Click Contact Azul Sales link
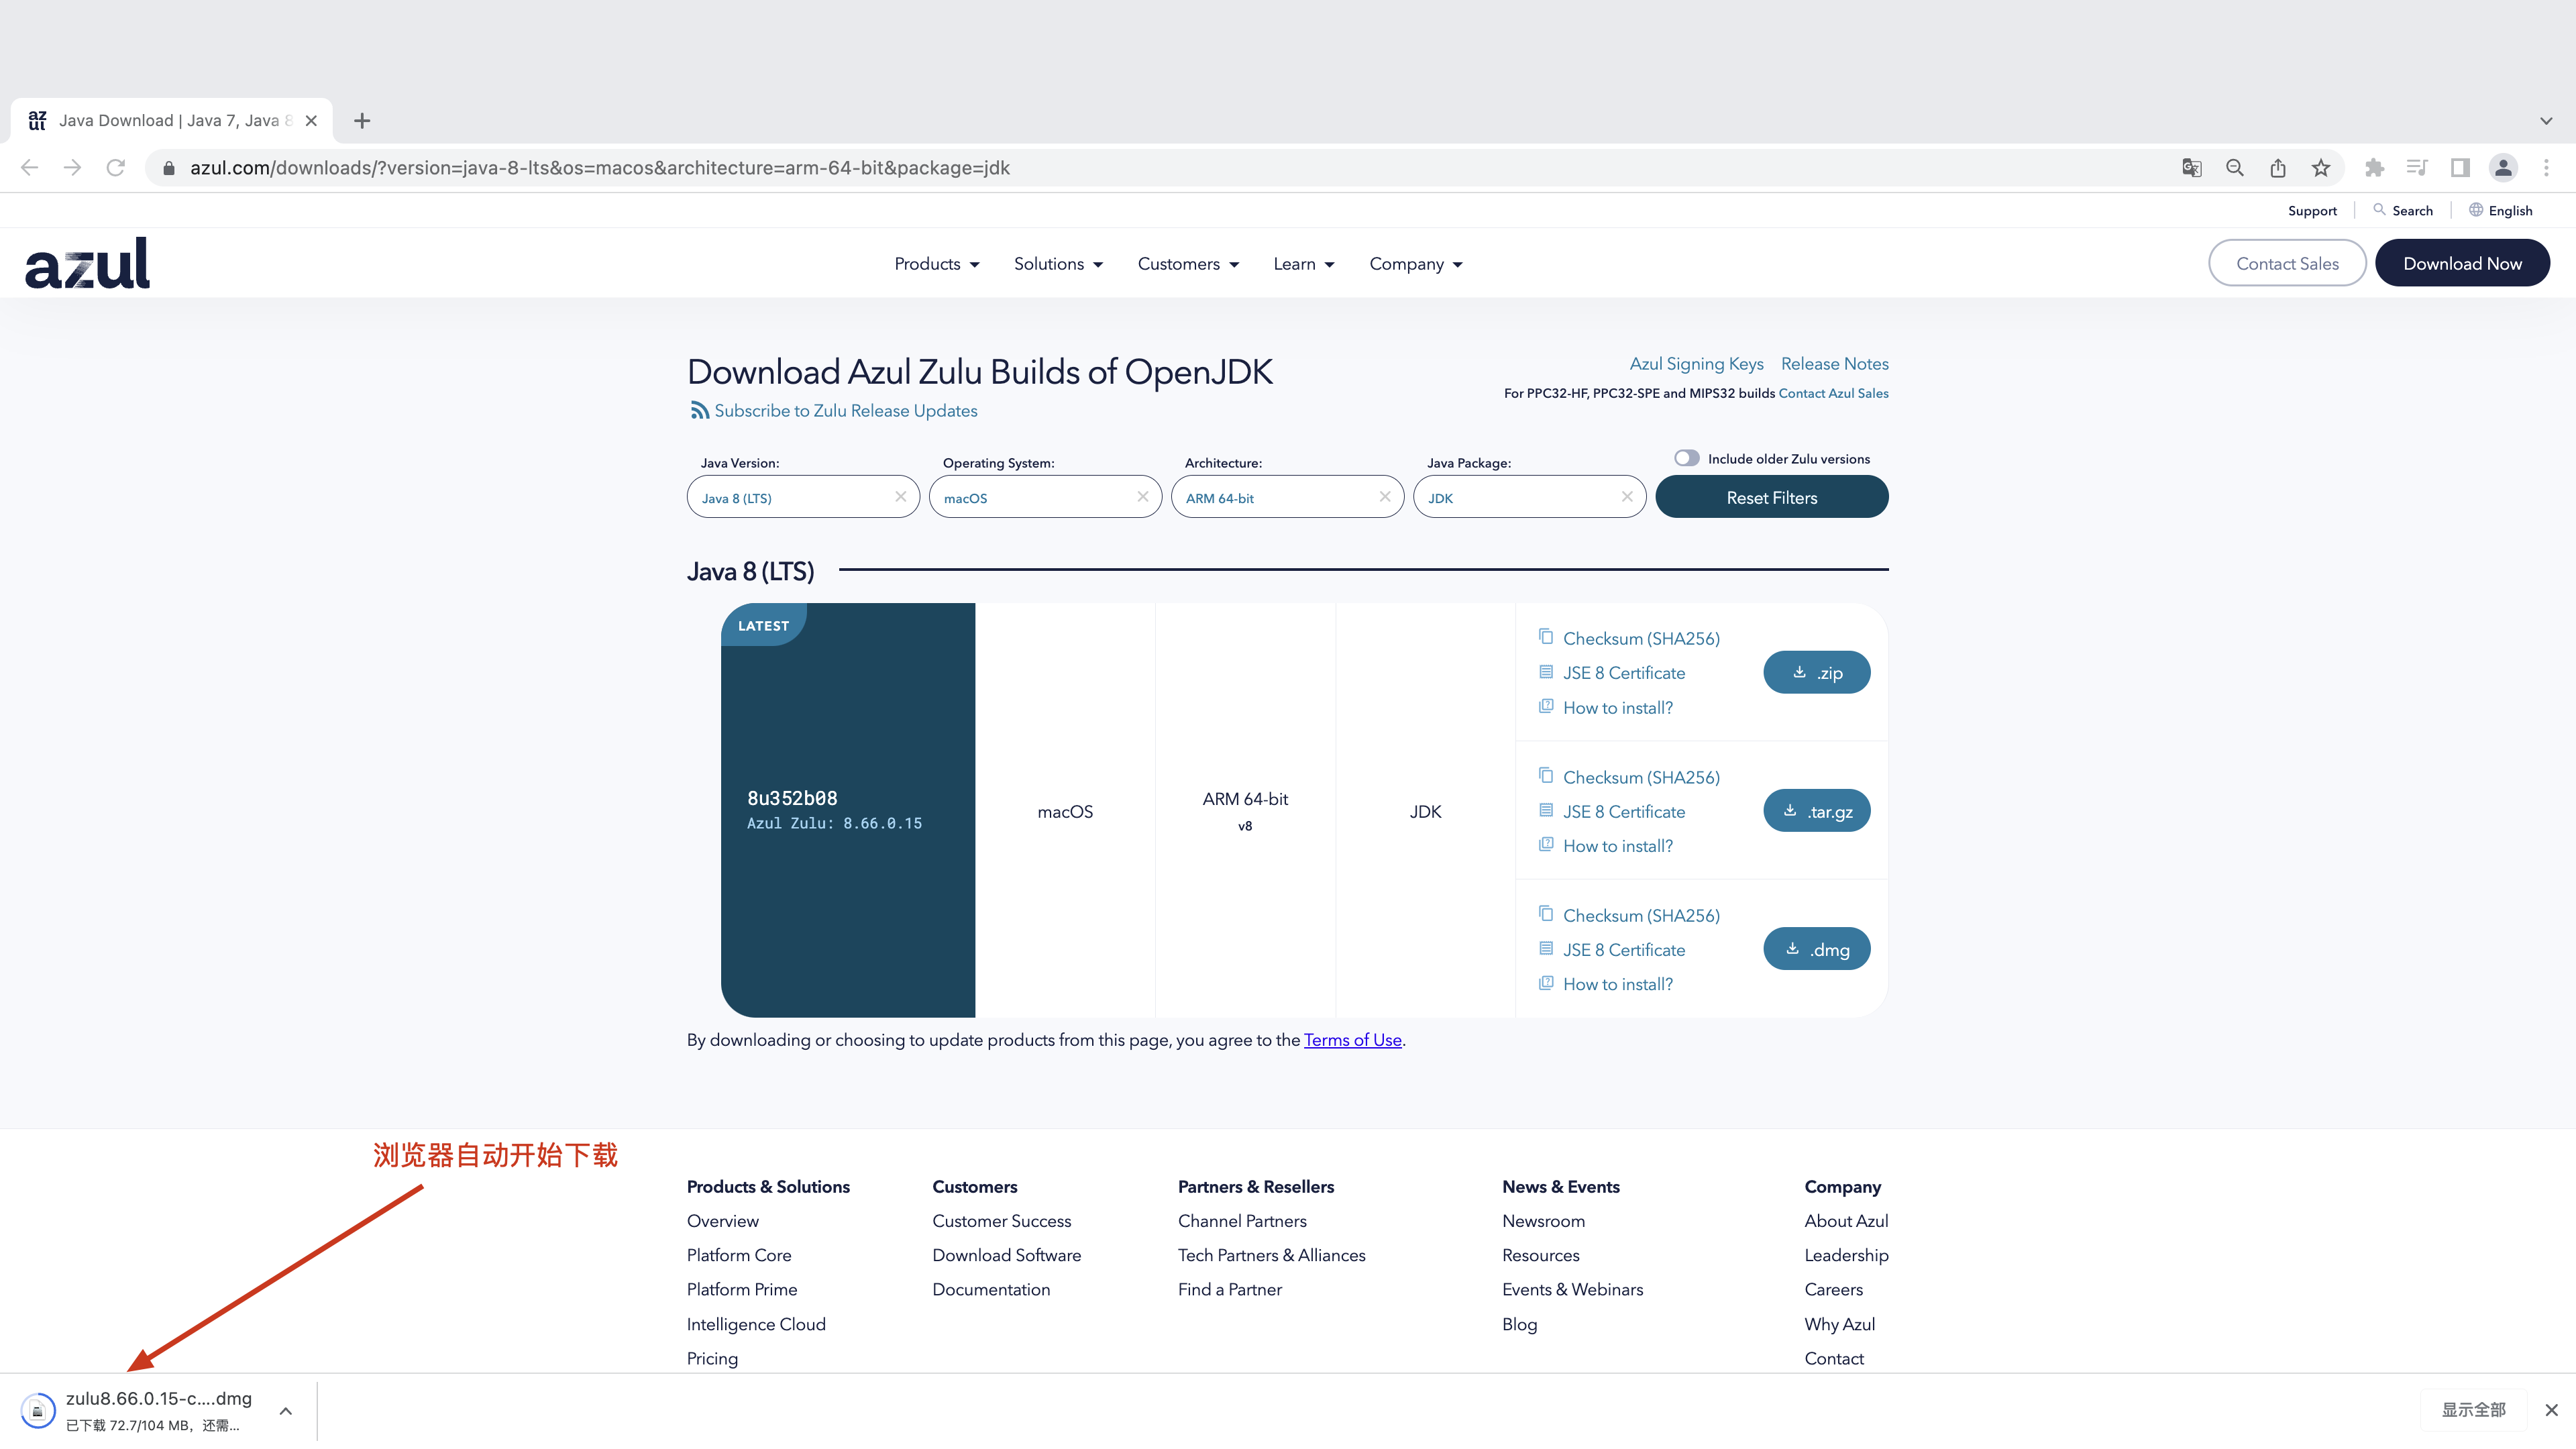 1833,393
